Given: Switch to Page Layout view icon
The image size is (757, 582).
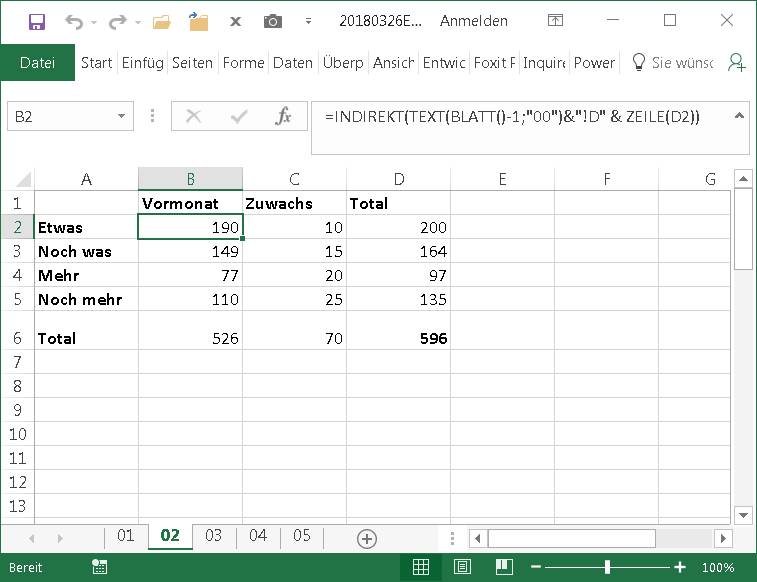Looking at the screenshot, I should click(x=462, y=567).
